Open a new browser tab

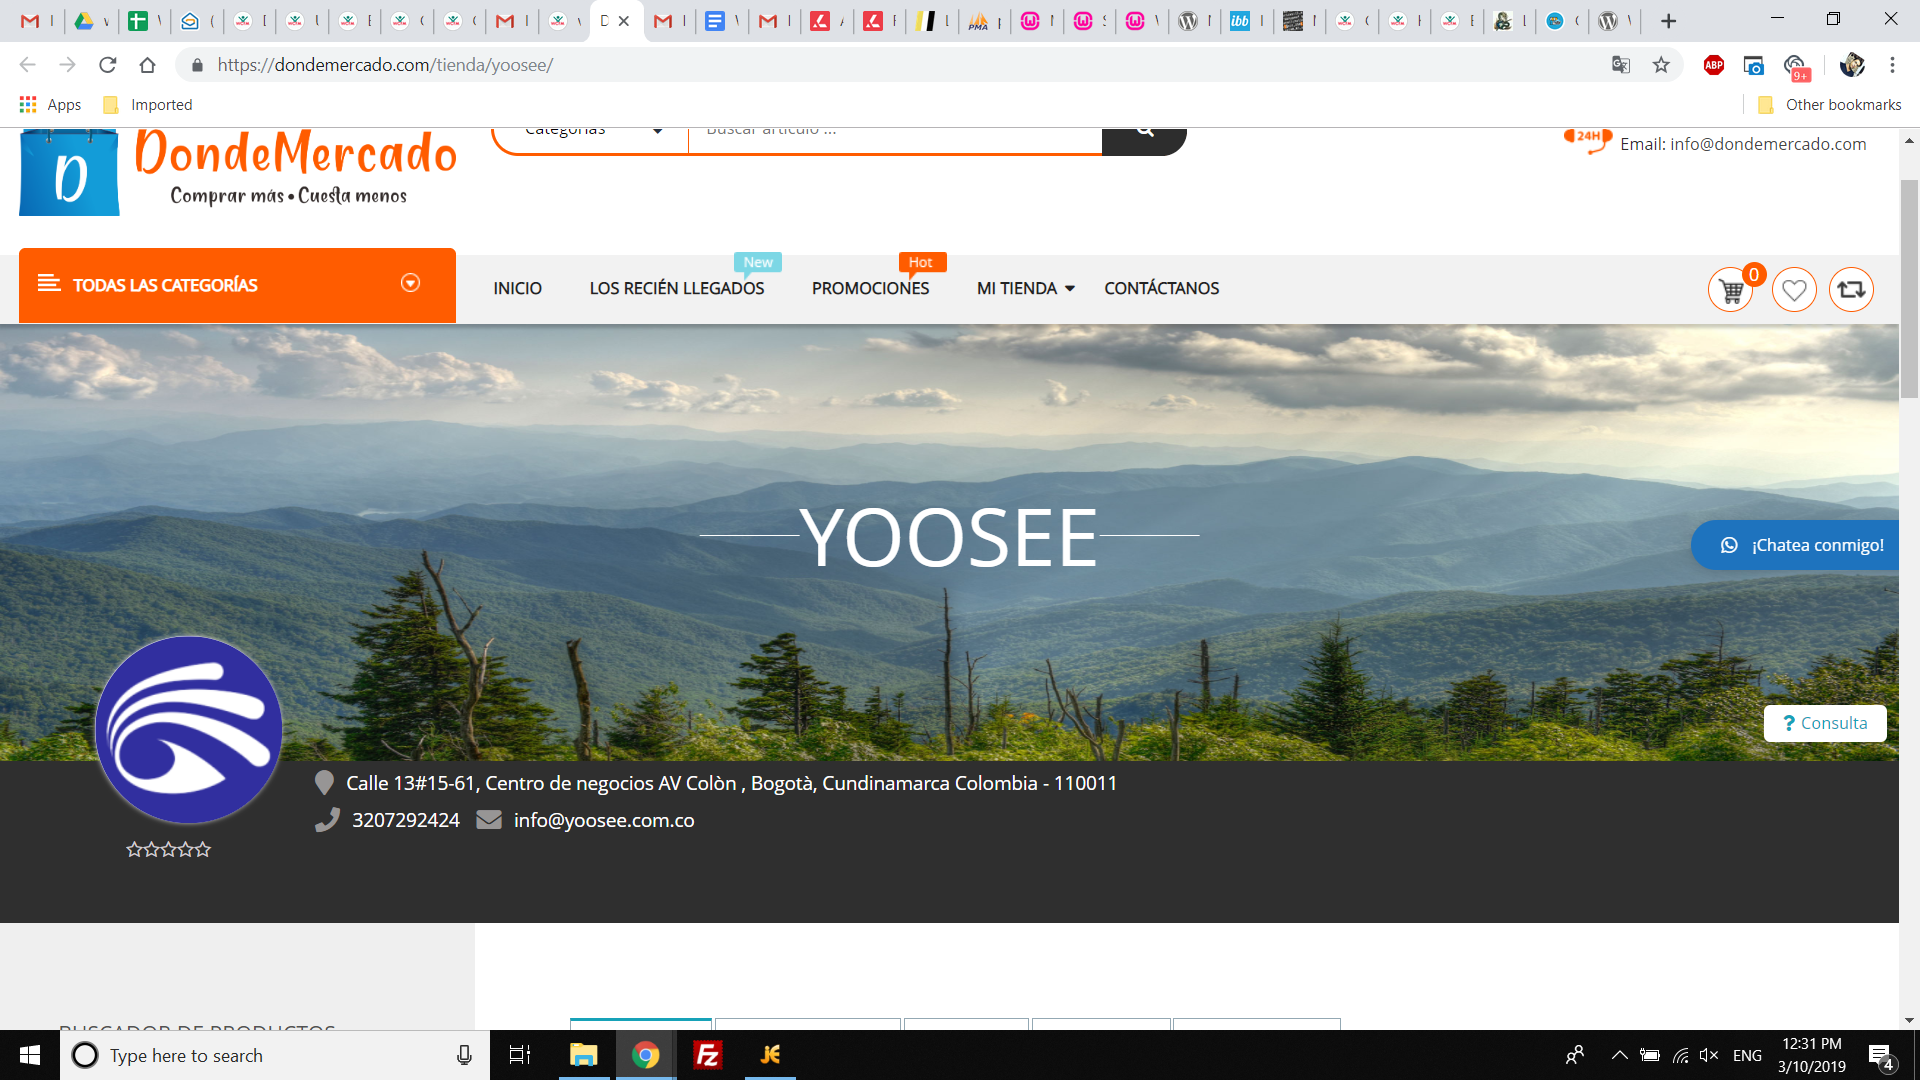click(1668, 21)
